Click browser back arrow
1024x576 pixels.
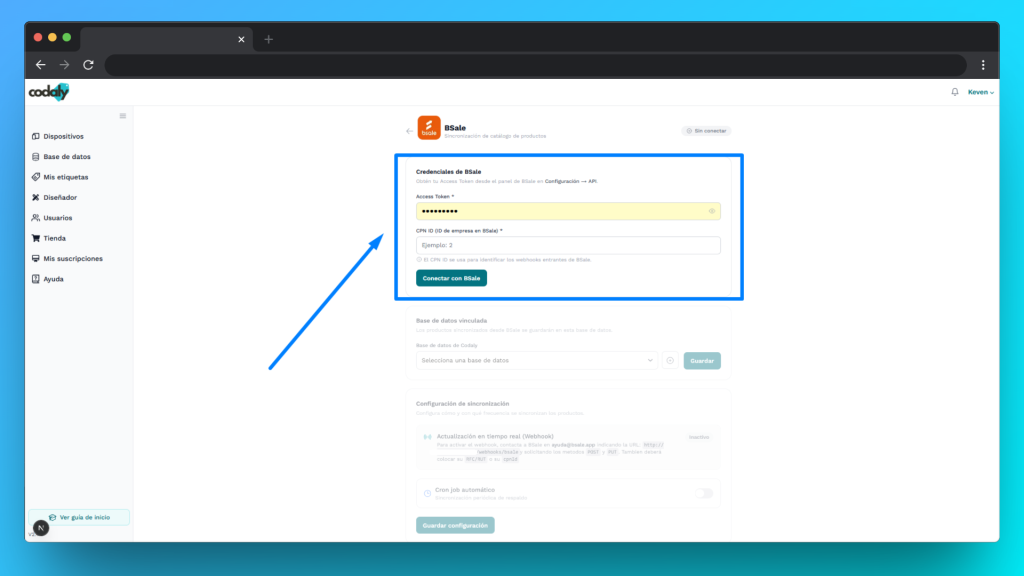(x=40, y=65)
